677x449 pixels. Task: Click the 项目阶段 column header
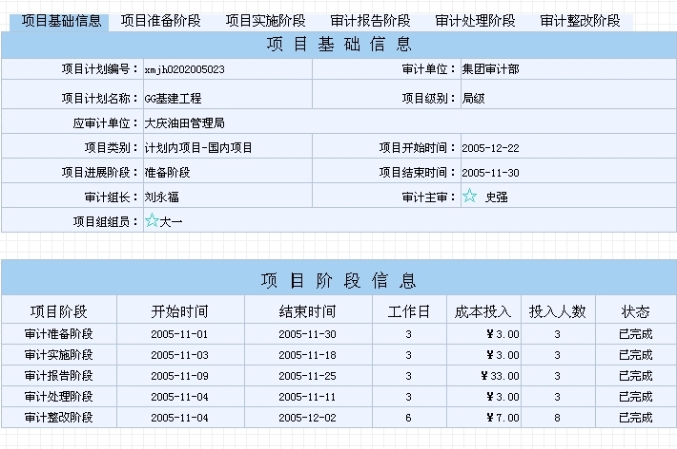click(59, 311)
